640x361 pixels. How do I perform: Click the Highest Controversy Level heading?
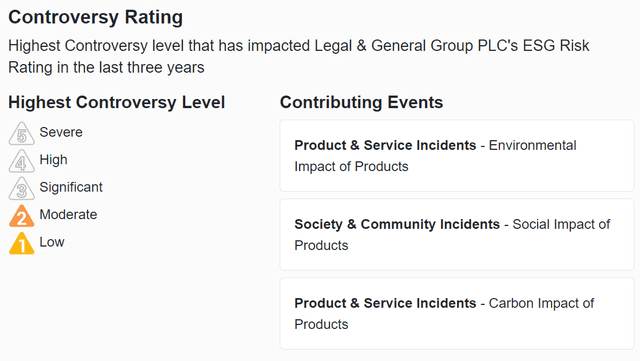[117, 102]
